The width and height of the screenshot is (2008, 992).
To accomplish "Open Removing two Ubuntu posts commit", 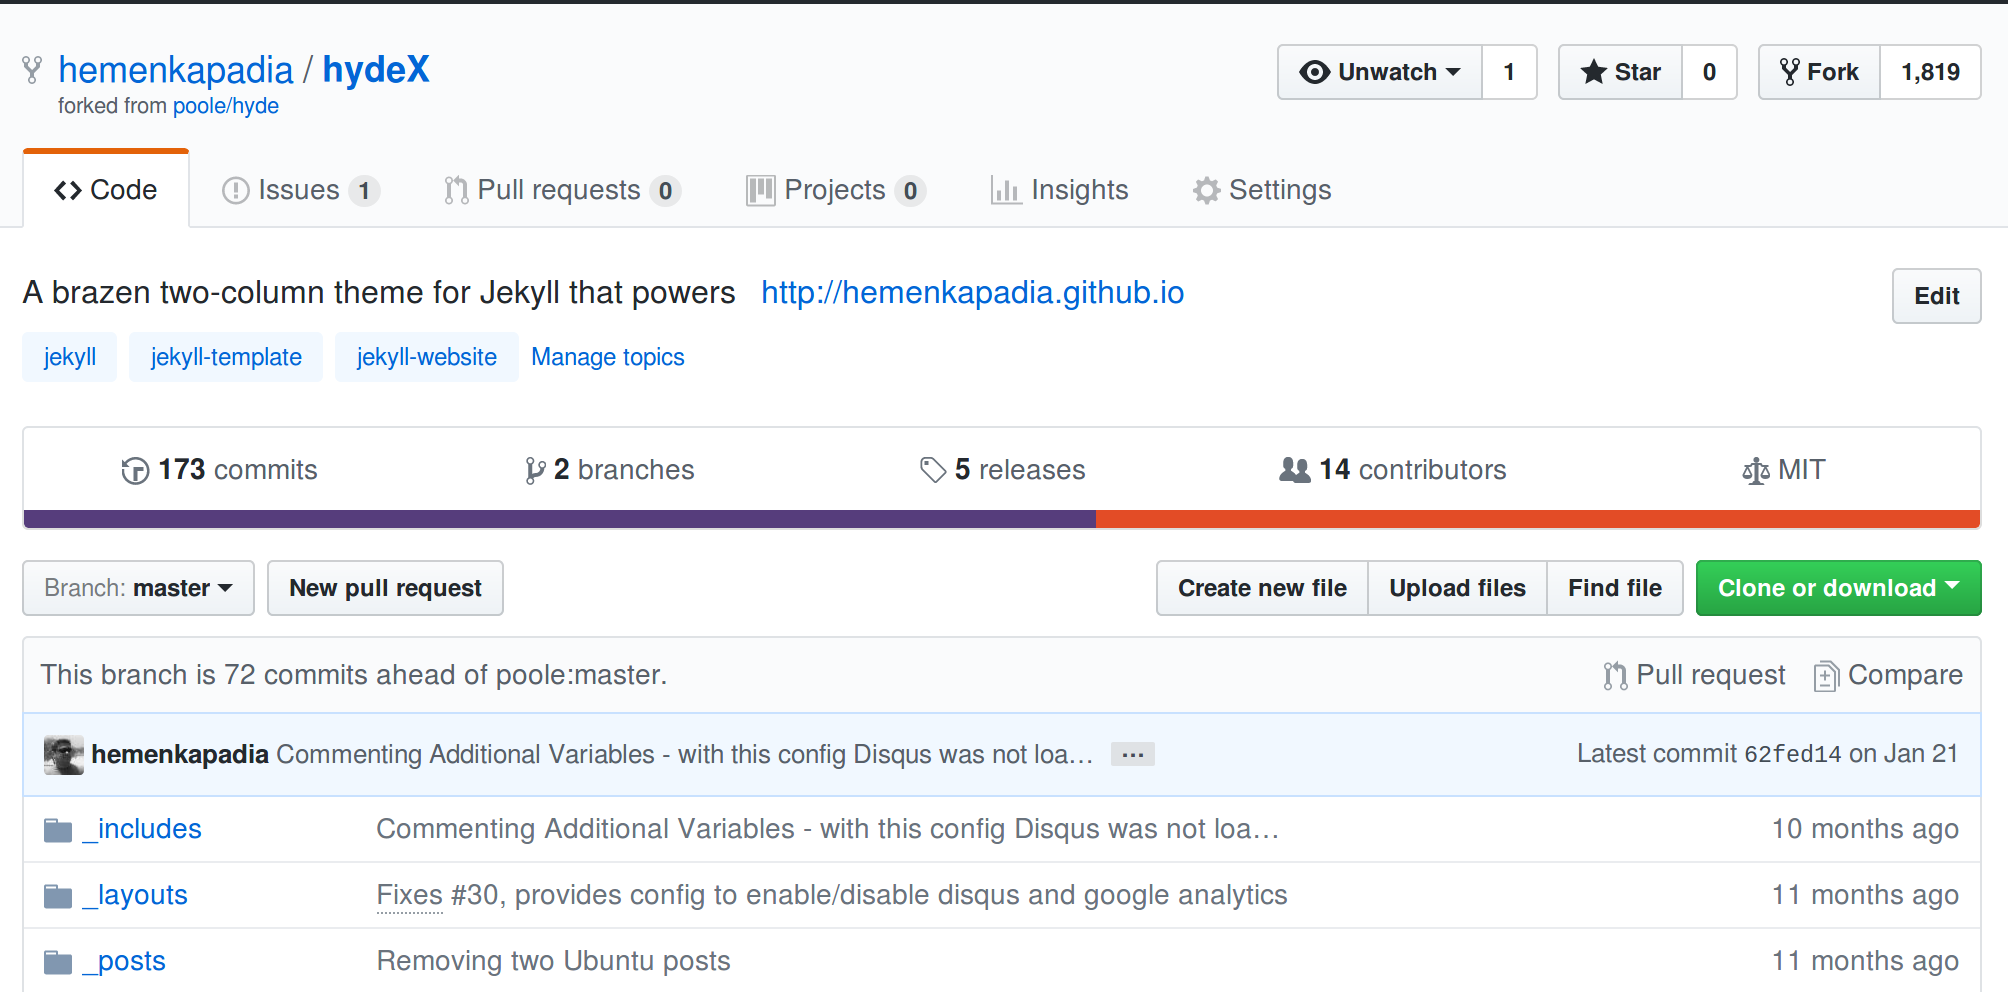I will [x=554, y=961].
